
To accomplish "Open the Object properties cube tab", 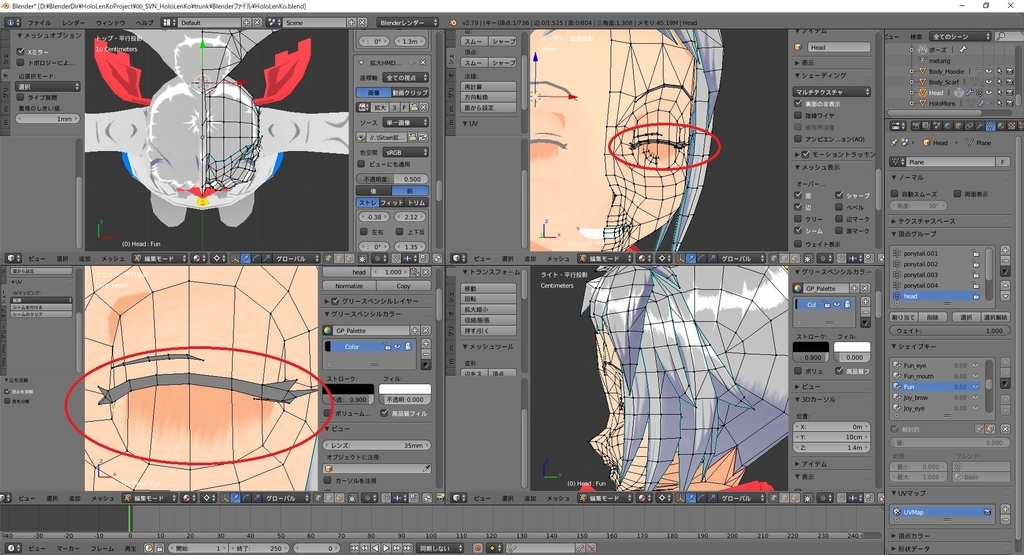I will (x=959, y=125).
